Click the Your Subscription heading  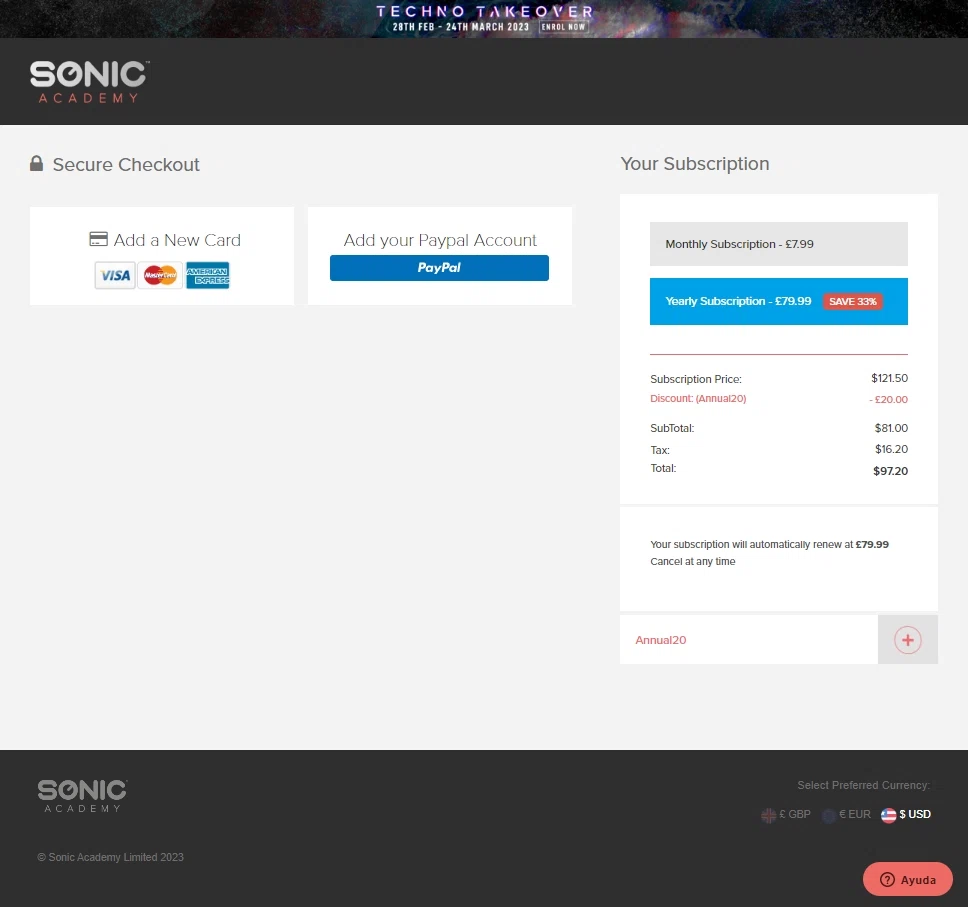coord(695,164)
